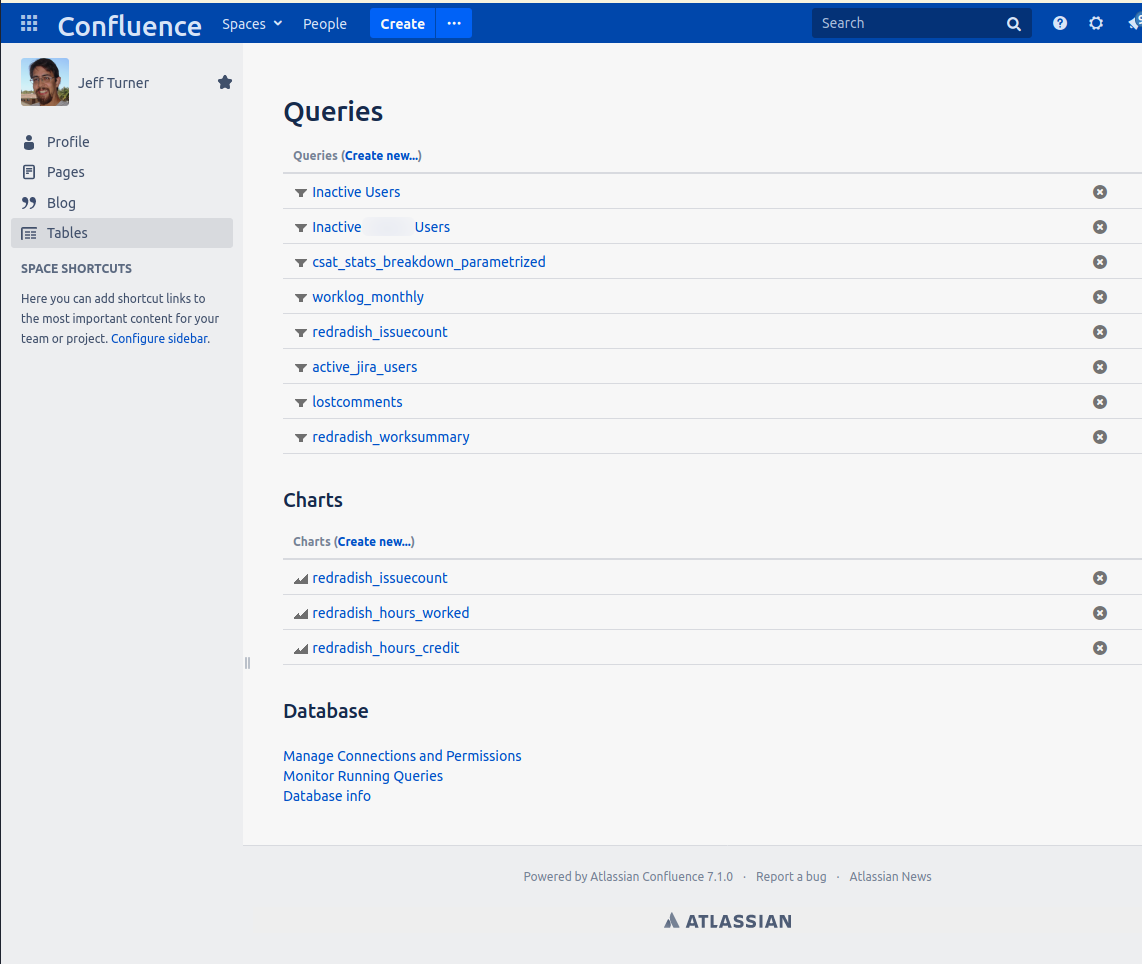1142x964 pixels.
Task: Star this space as favorite
Action: pos(225,83)
